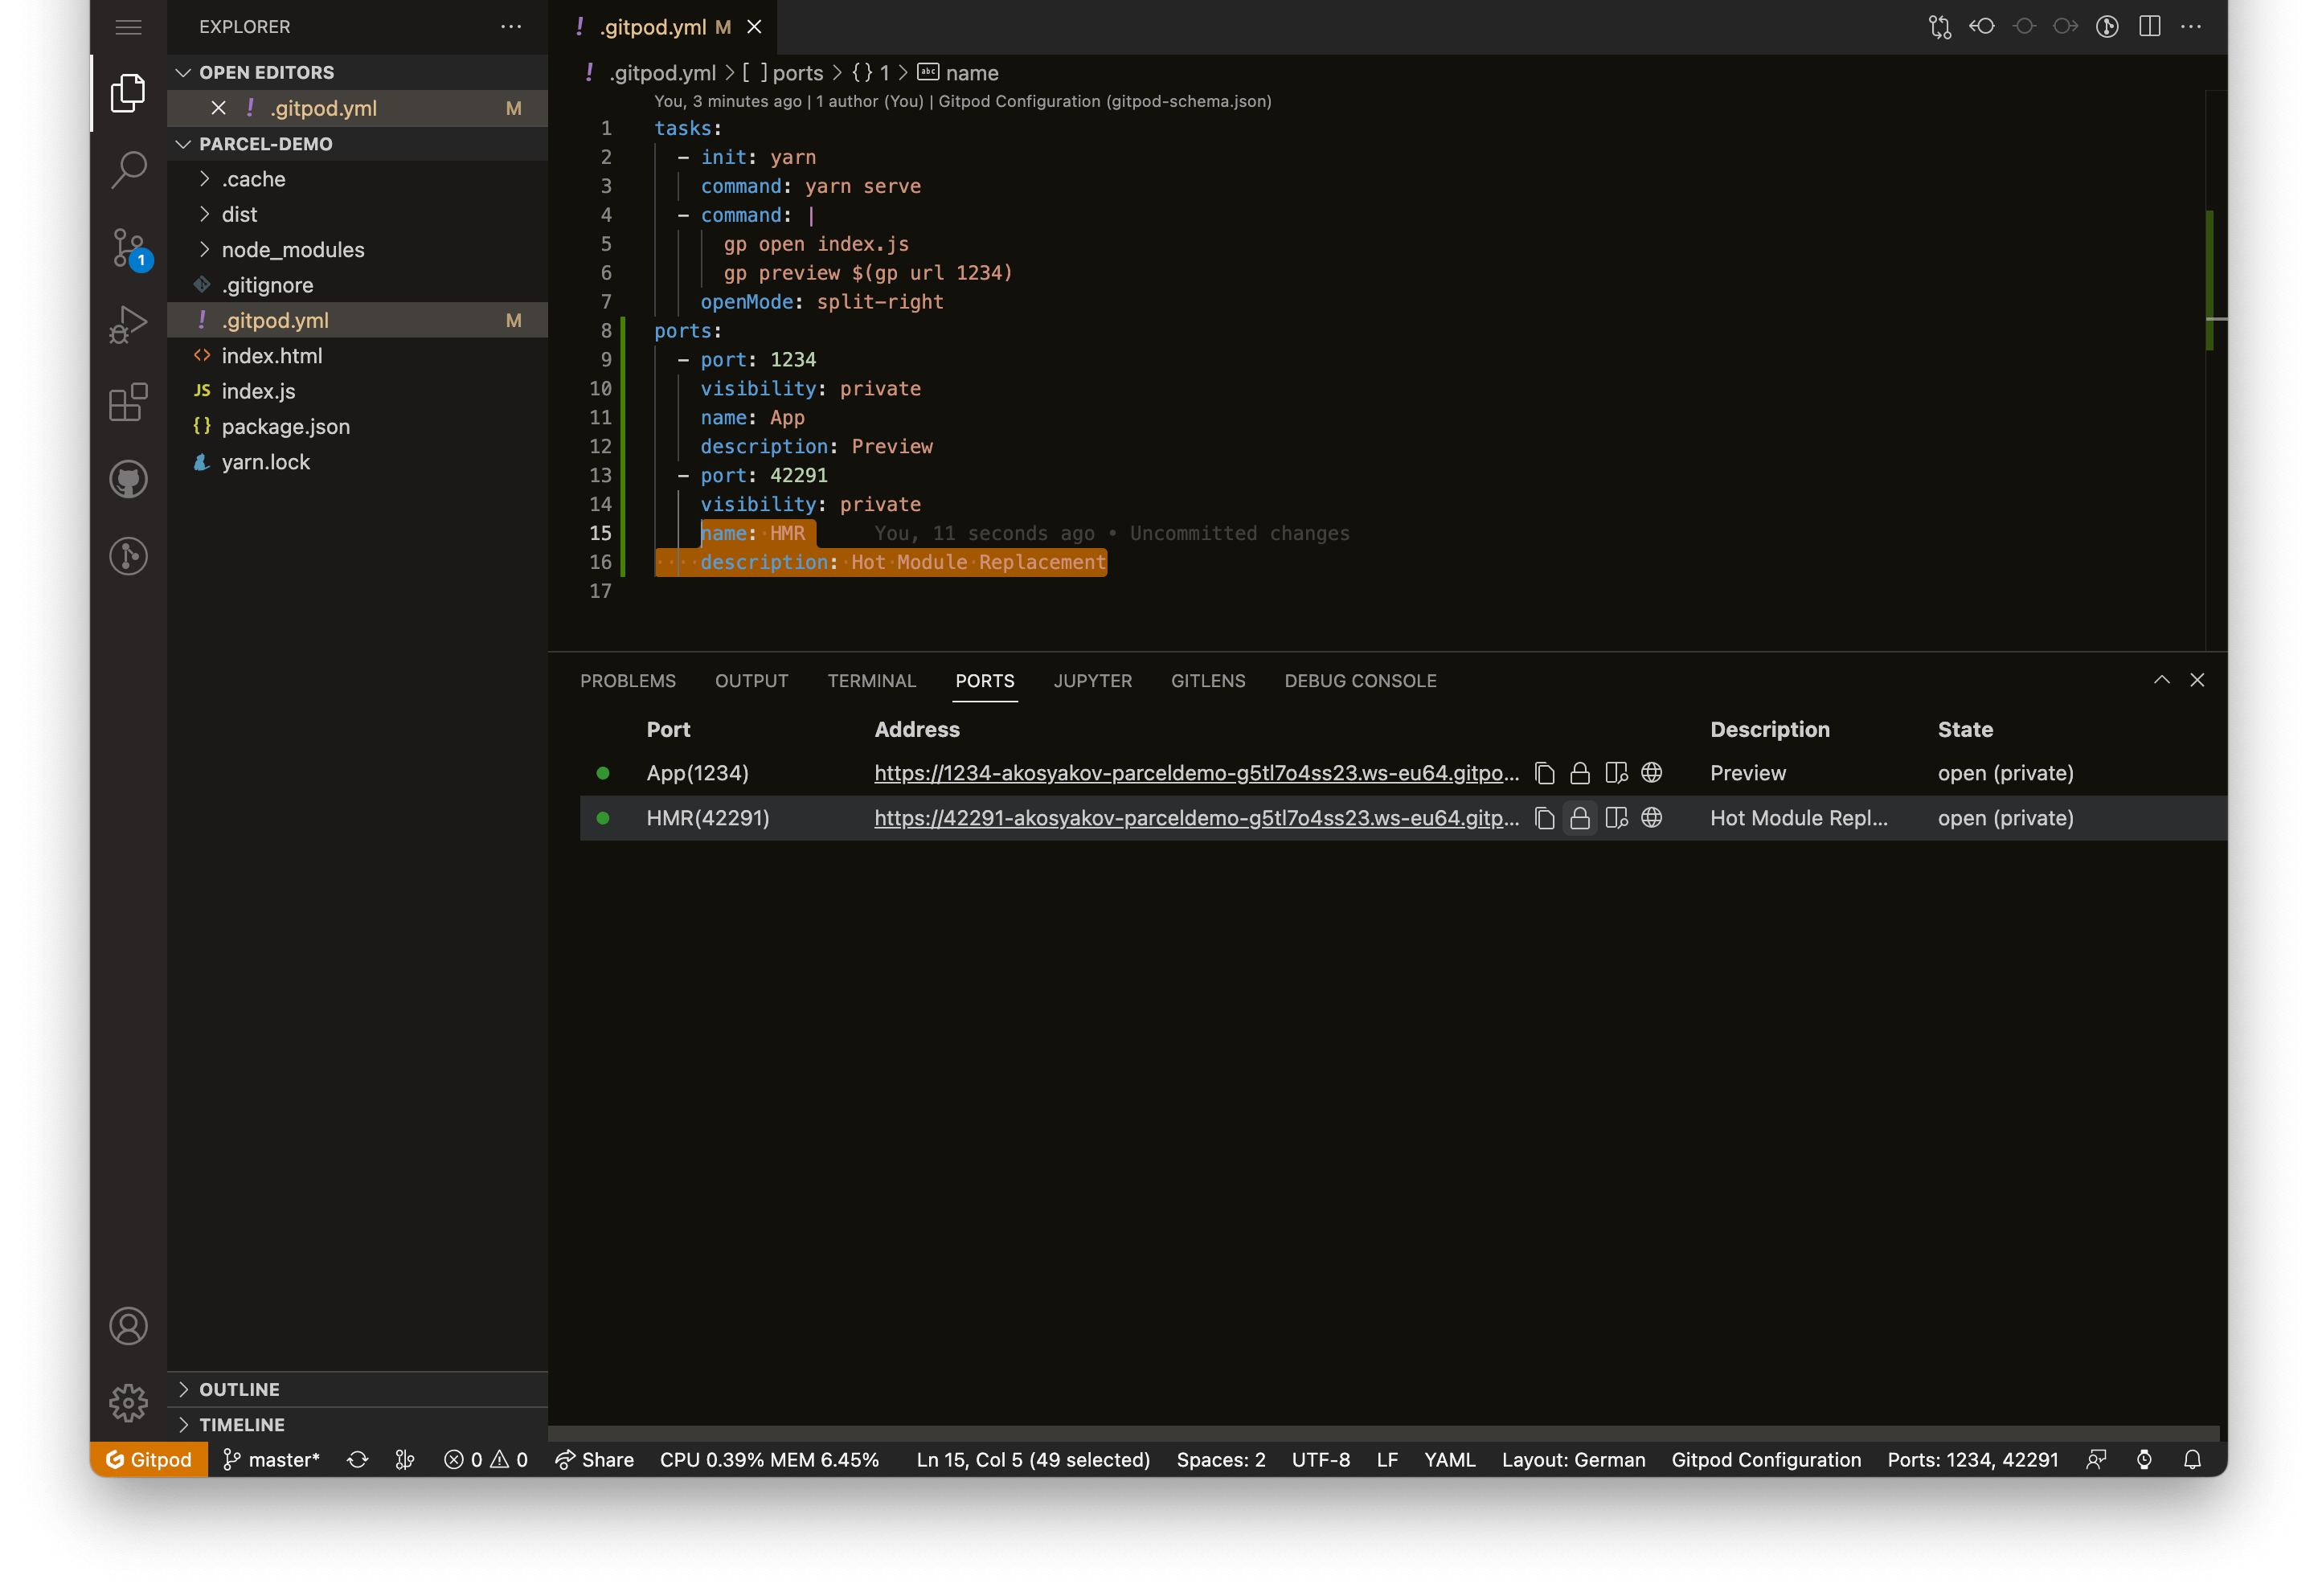
Task: Switch to the Jupyter tab
Action: [x=1093, y=681]
